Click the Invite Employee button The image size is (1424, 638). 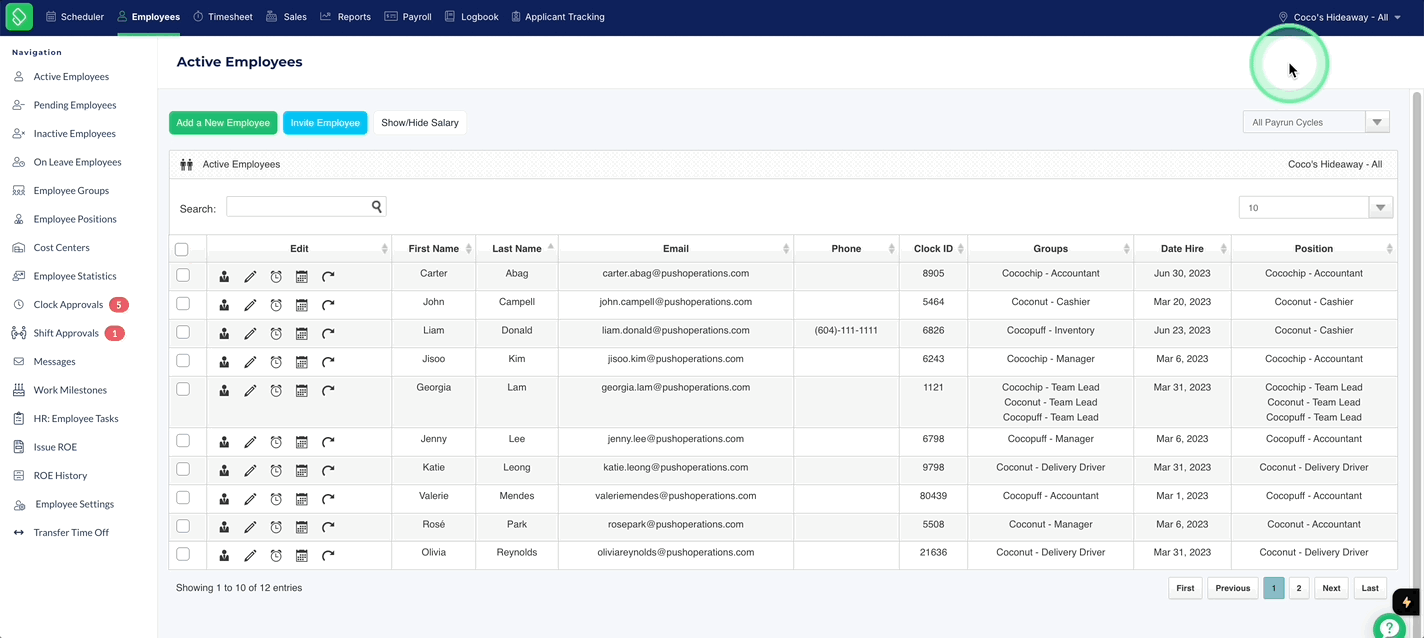click(325, 123)
